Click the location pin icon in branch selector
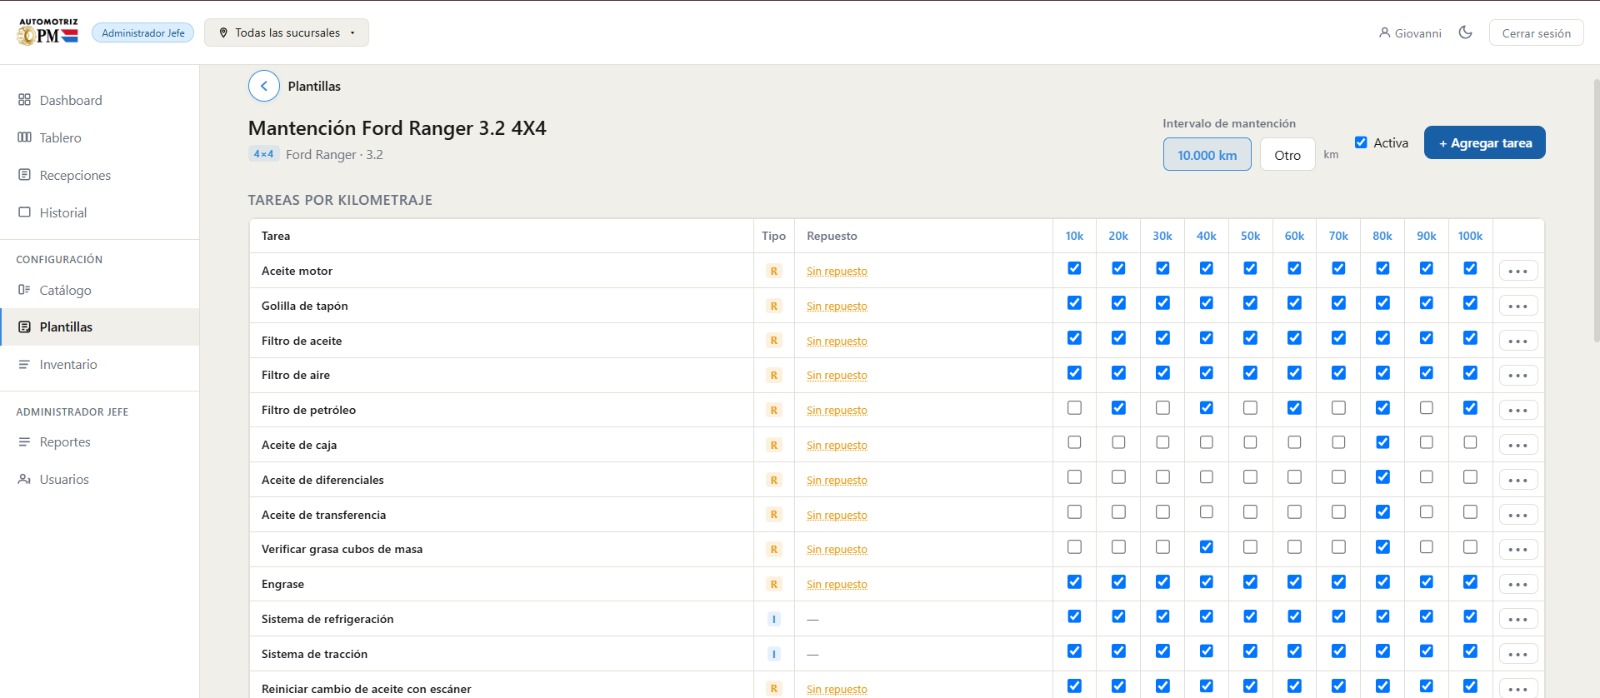The width and height of the screenshot is (1600, 698). tap(223, 32)
